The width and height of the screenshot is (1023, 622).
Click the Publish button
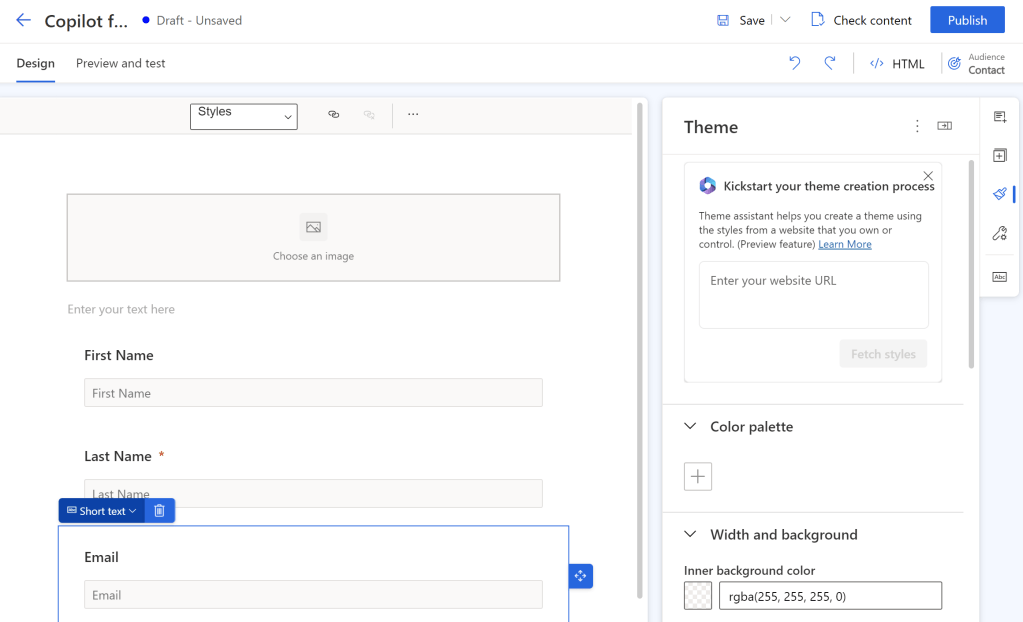click(x=967, y=20)
